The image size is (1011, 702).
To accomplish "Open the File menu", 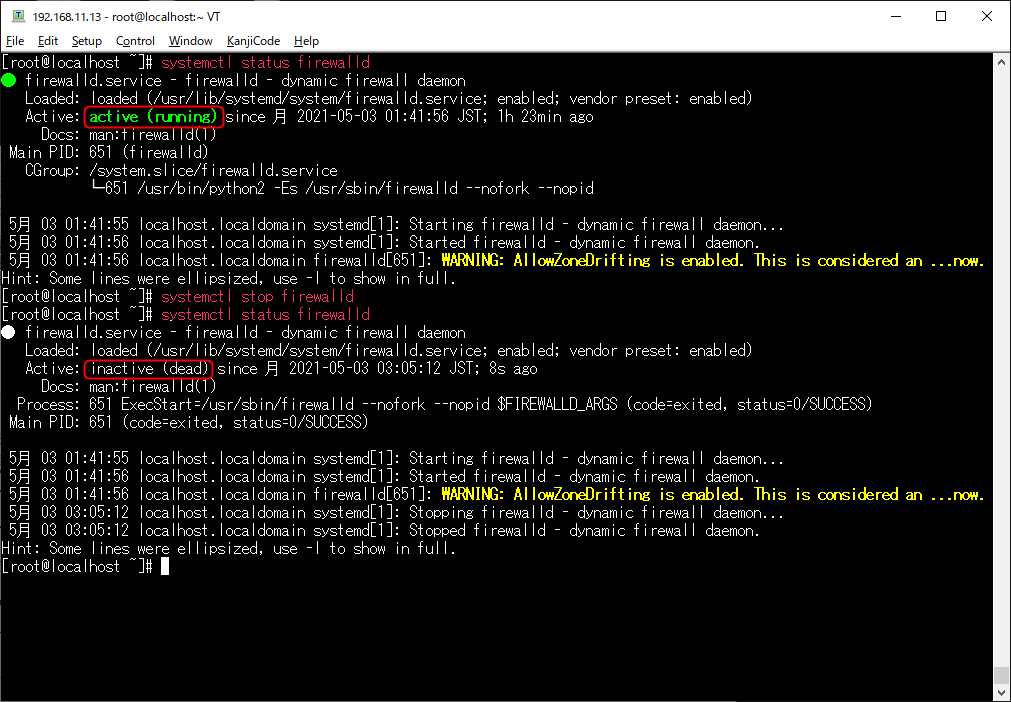I will pyautogui.click(x=15, y=41).
